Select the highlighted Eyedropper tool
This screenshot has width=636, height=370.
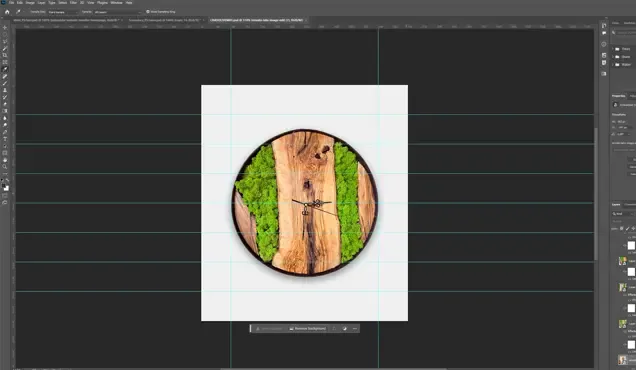point(5,69)
